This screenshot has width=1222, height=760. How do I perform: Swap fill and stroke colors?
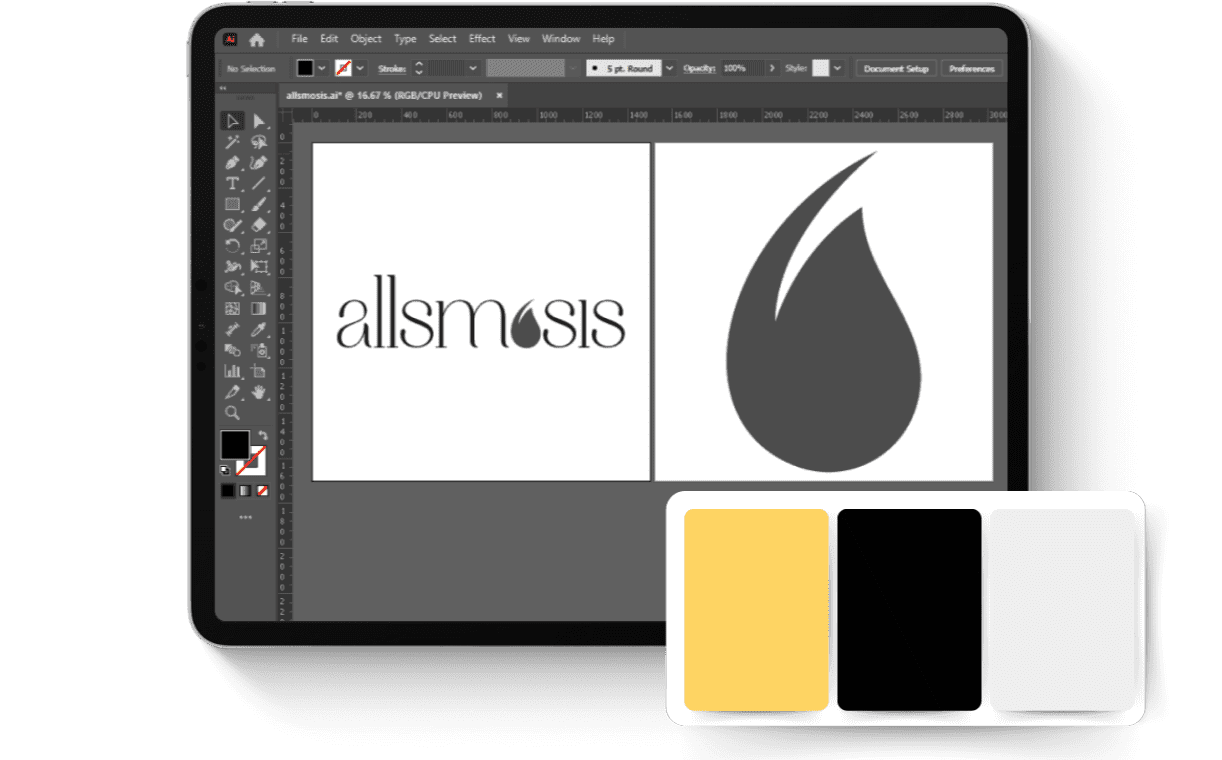click(263, 435)
